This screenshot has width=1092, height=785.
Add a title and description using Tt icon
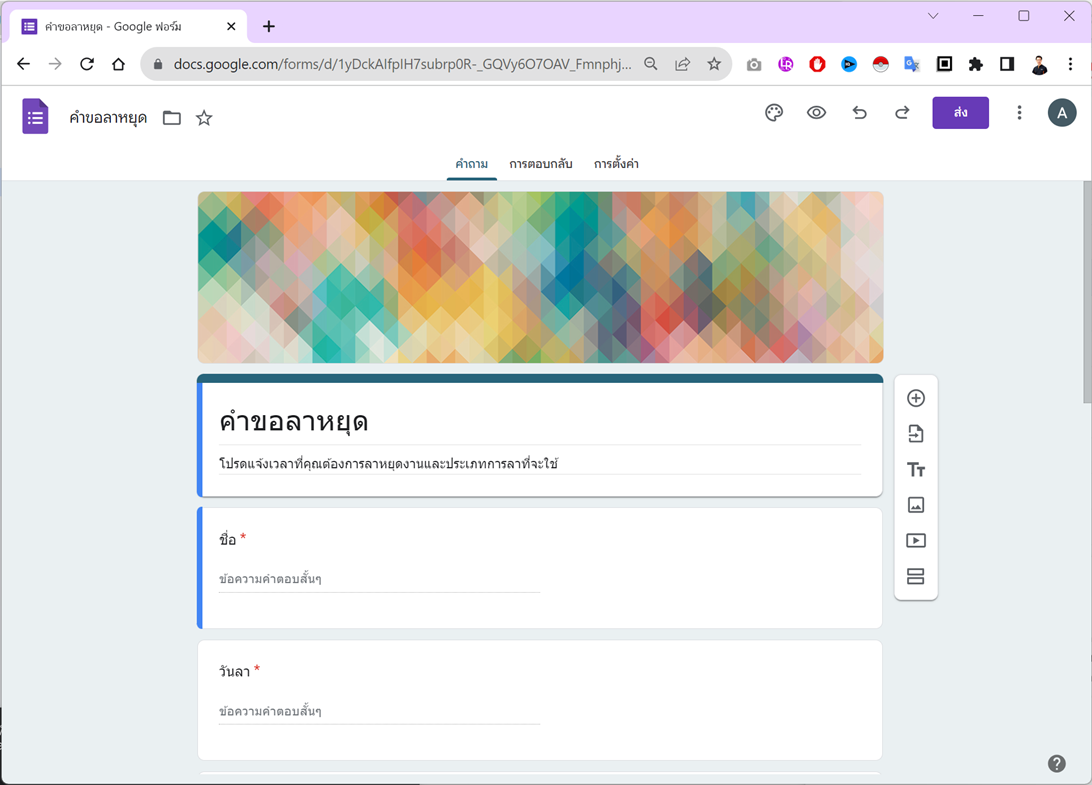[916, 469]
